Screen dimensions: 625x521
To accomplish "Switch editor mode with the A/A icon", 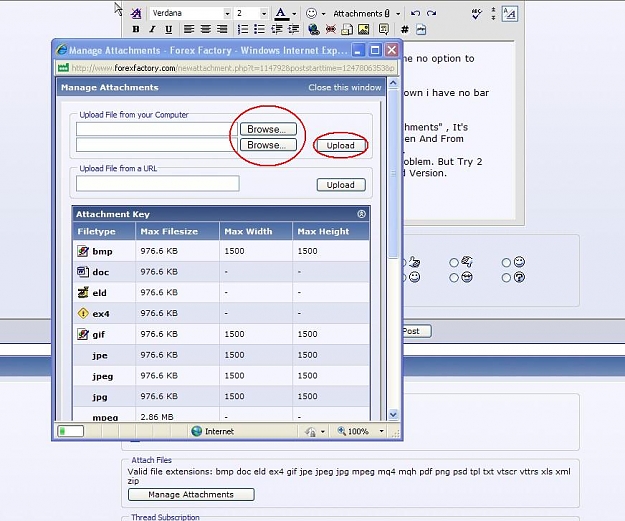I will pos(509,14).
